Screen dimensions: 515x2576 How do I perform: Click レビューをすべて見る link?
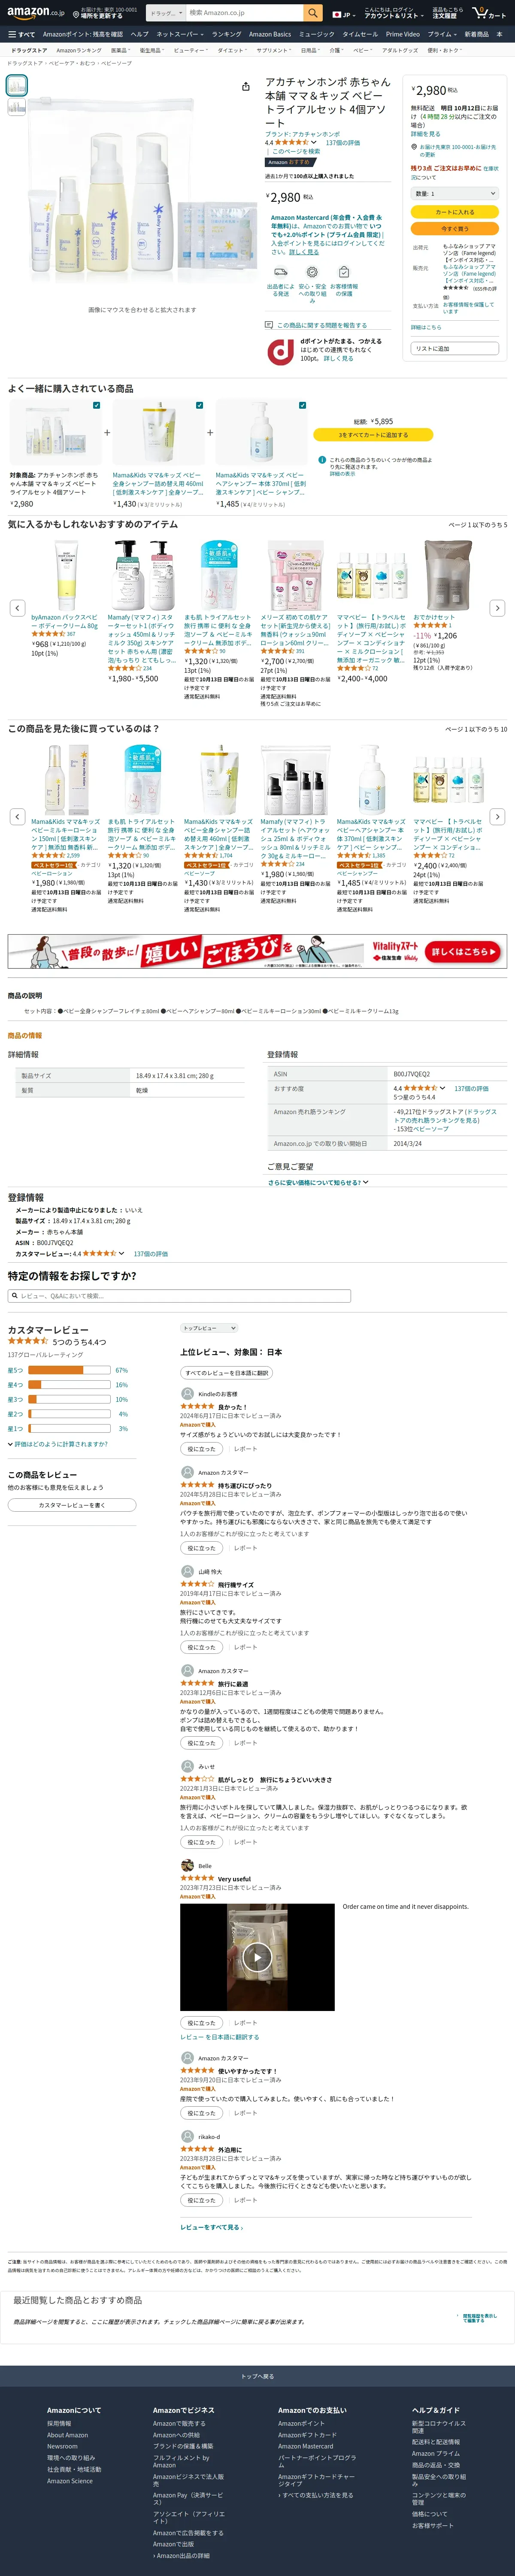pyautogui.click(x=212, y=2227)
